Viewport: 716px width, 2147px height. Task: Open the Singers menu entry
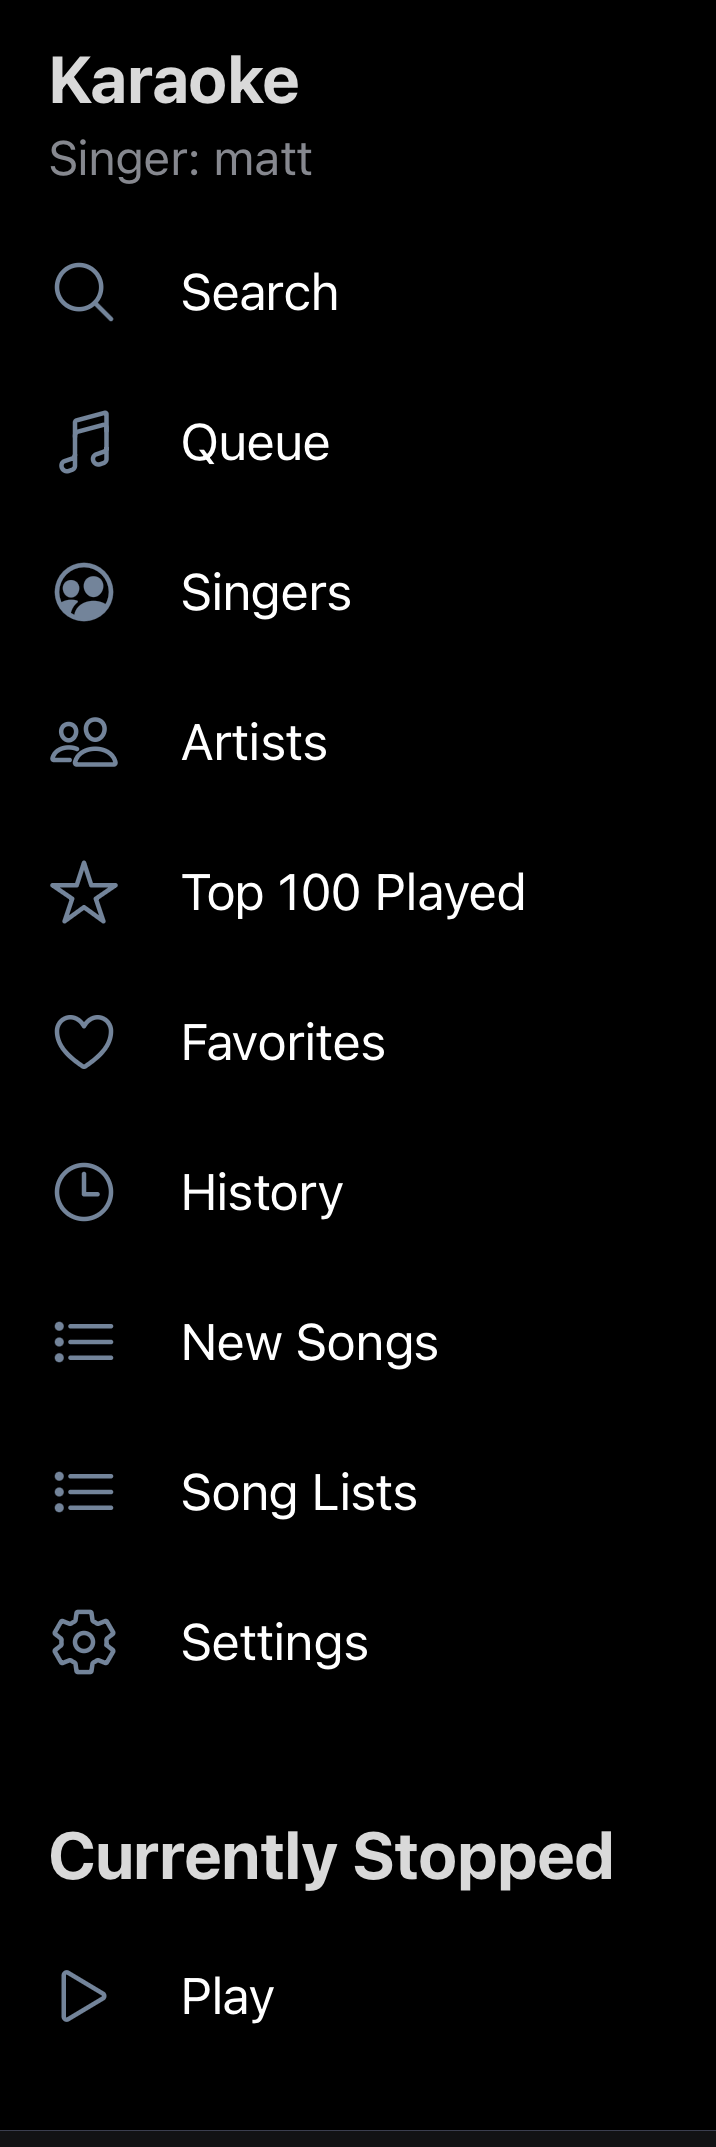tap(266, 593)
